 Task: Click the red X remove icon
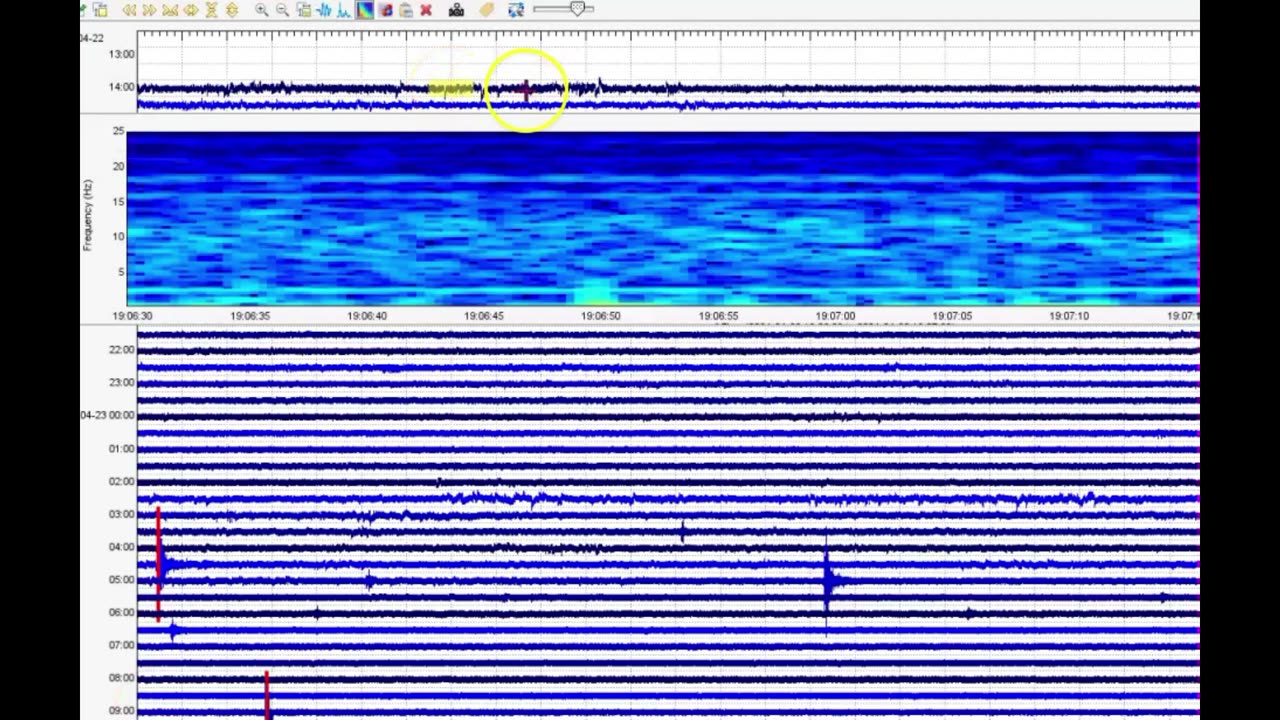point(427,10)
